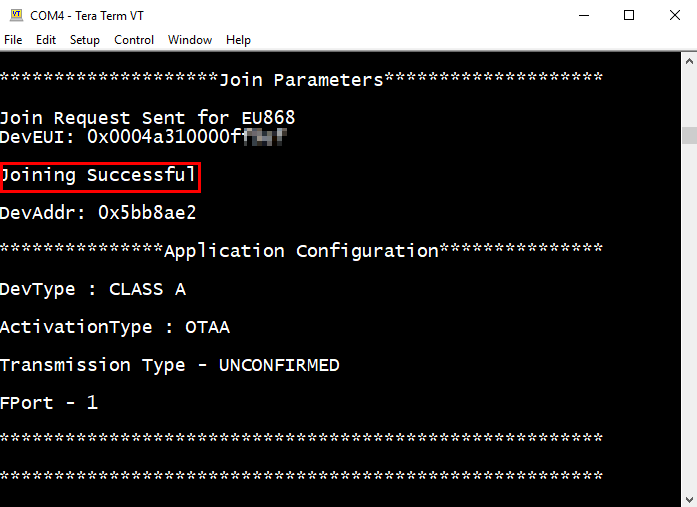This screenshot has width=697, height=507.
Task: Minimize the Tera Term window
Action: (582, 15)
